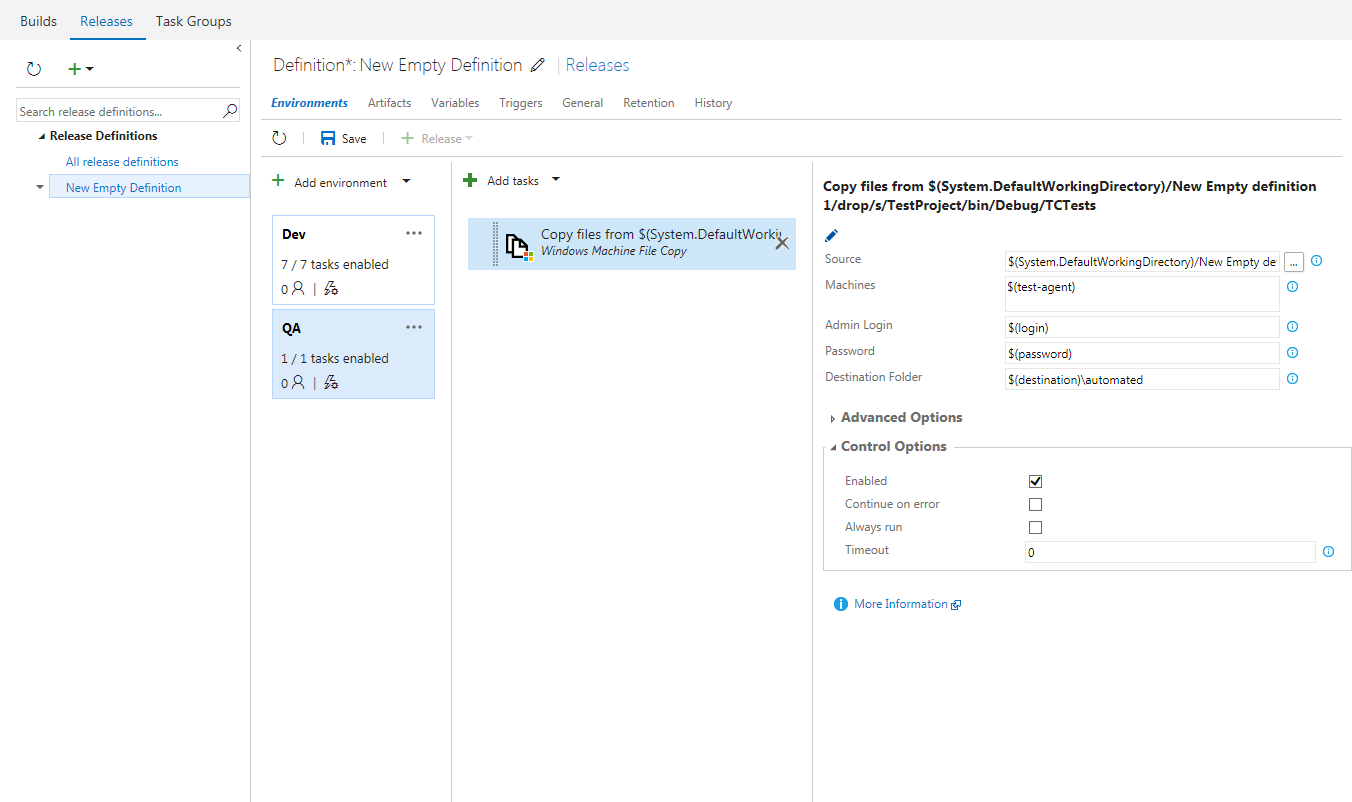This screenshot has width=1352, height=802.
Task: Open the Source info icon
Action: (1316, 261)
